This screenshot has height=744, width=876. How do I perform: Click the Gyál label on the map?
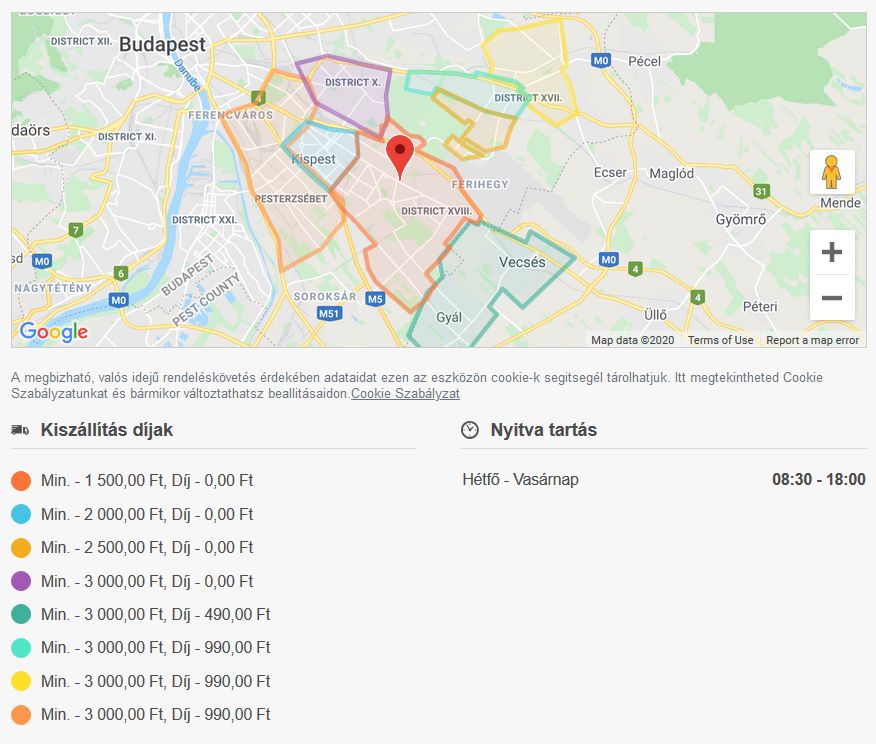[x=449, y=318]
